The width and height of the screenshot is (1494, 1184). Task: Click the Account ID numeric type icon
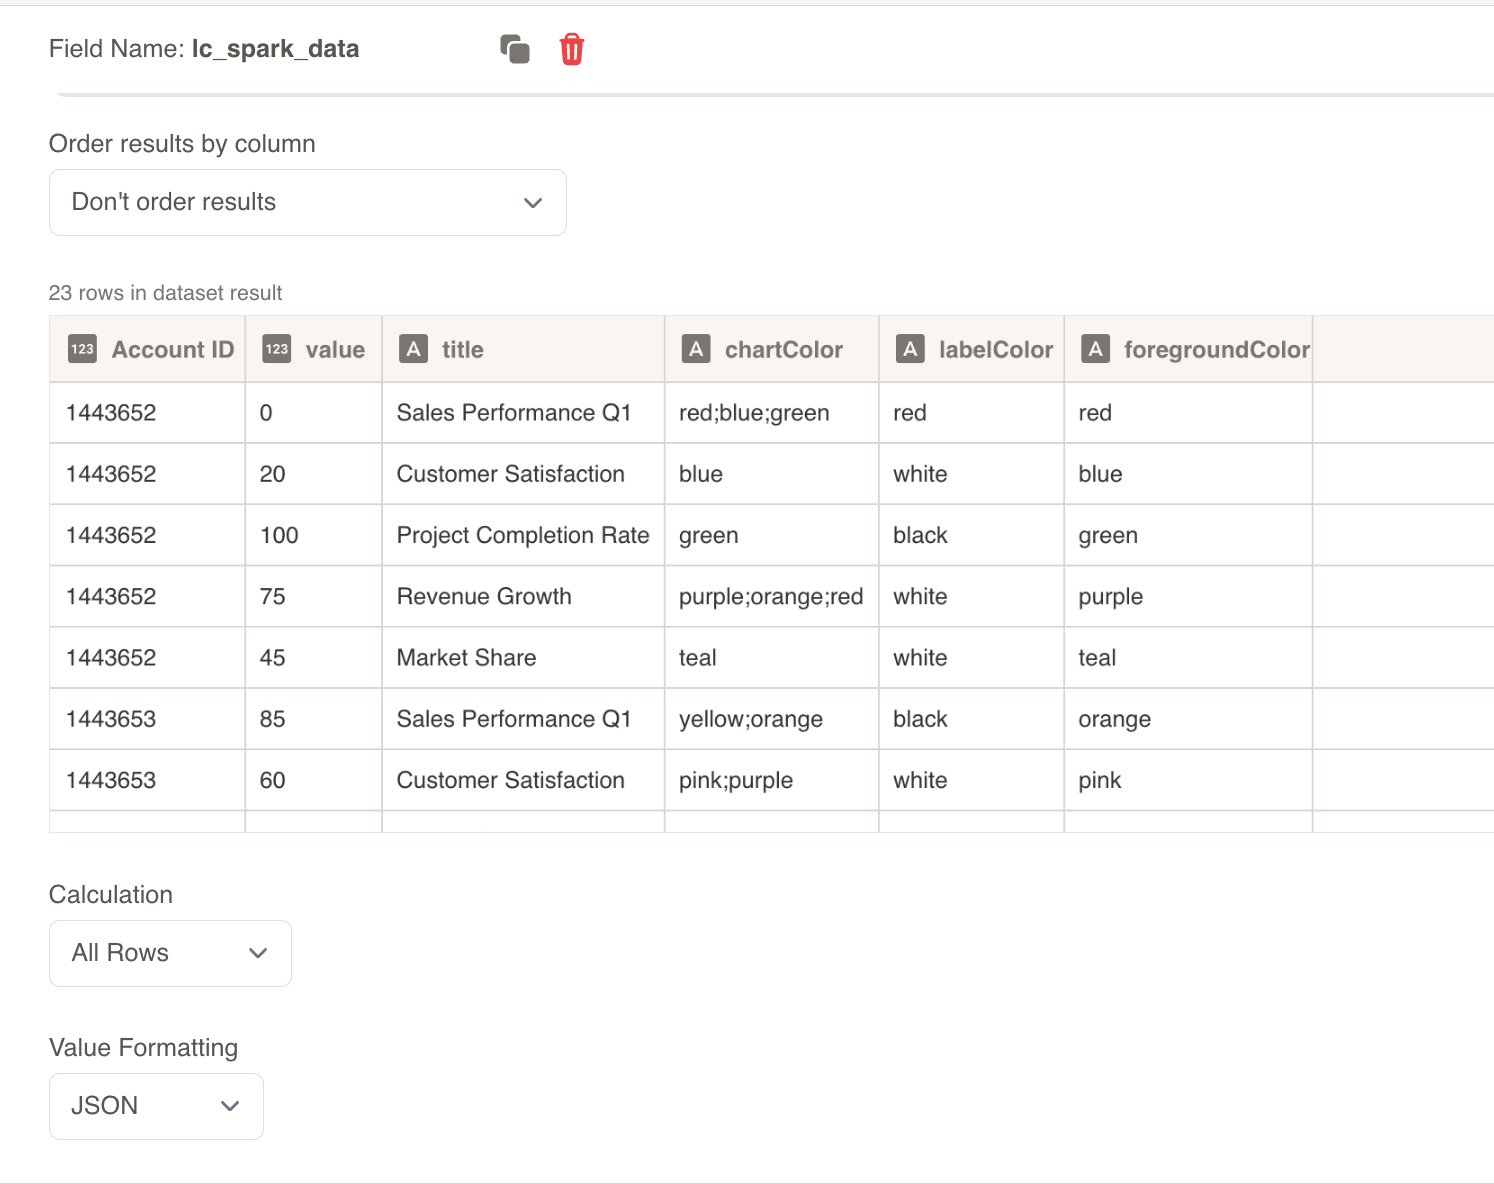[82, 349]
